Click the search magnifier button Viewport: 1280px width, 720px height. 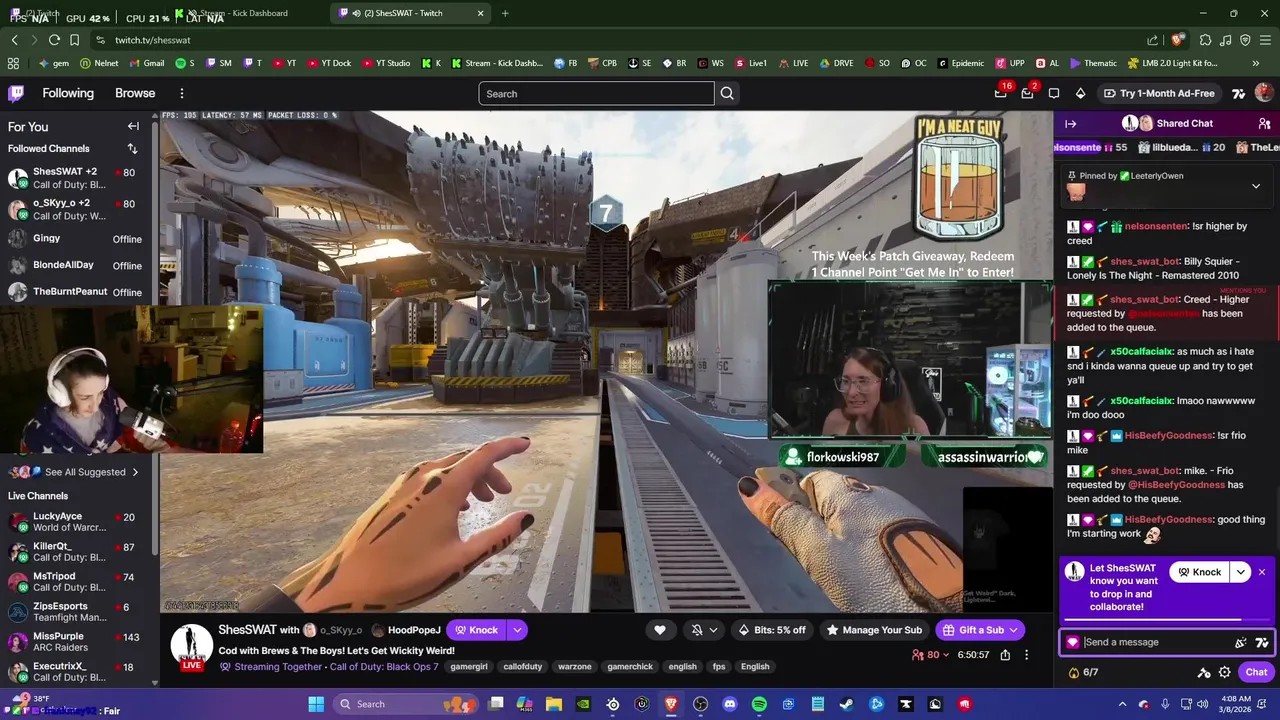pyautogui.click(x=727, y=93)
